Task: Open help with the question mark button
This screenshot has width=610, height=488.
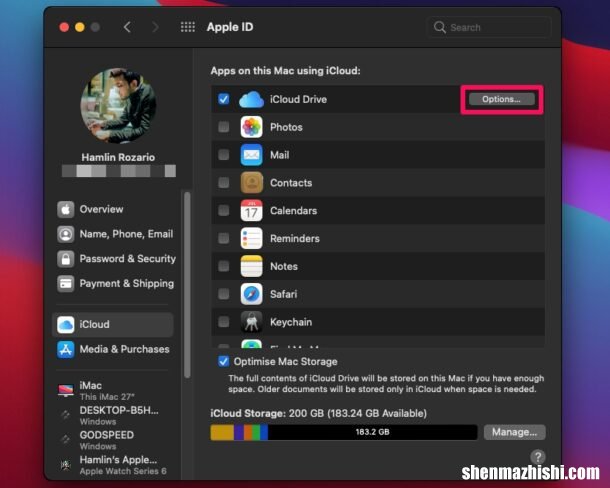Action: point(538,457)
